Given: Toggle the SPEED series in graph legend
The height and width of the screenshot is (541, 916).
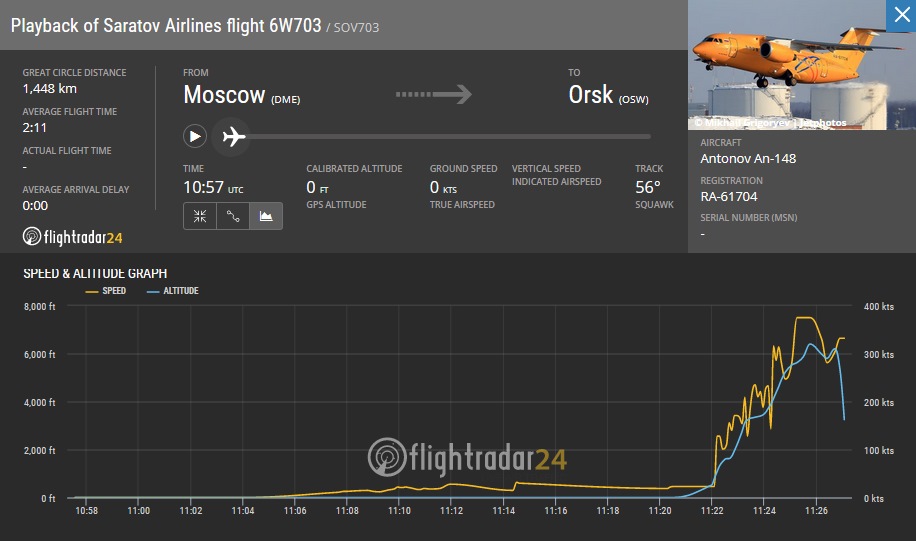Looking at the screenshot, I should tap(107, 291).
